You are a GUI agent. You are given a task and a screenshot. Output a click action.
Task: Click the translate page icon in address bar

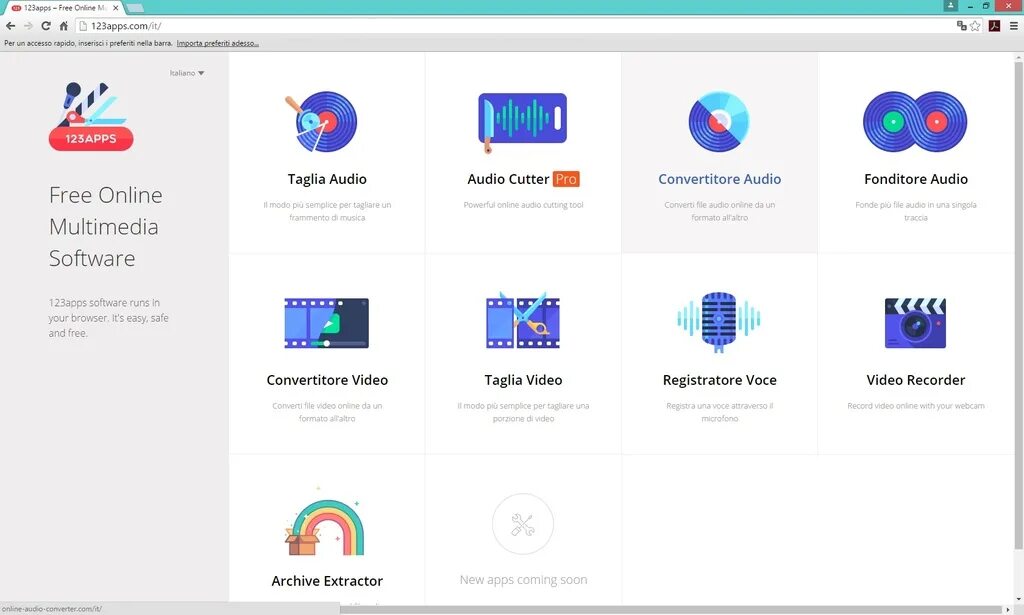961,25
